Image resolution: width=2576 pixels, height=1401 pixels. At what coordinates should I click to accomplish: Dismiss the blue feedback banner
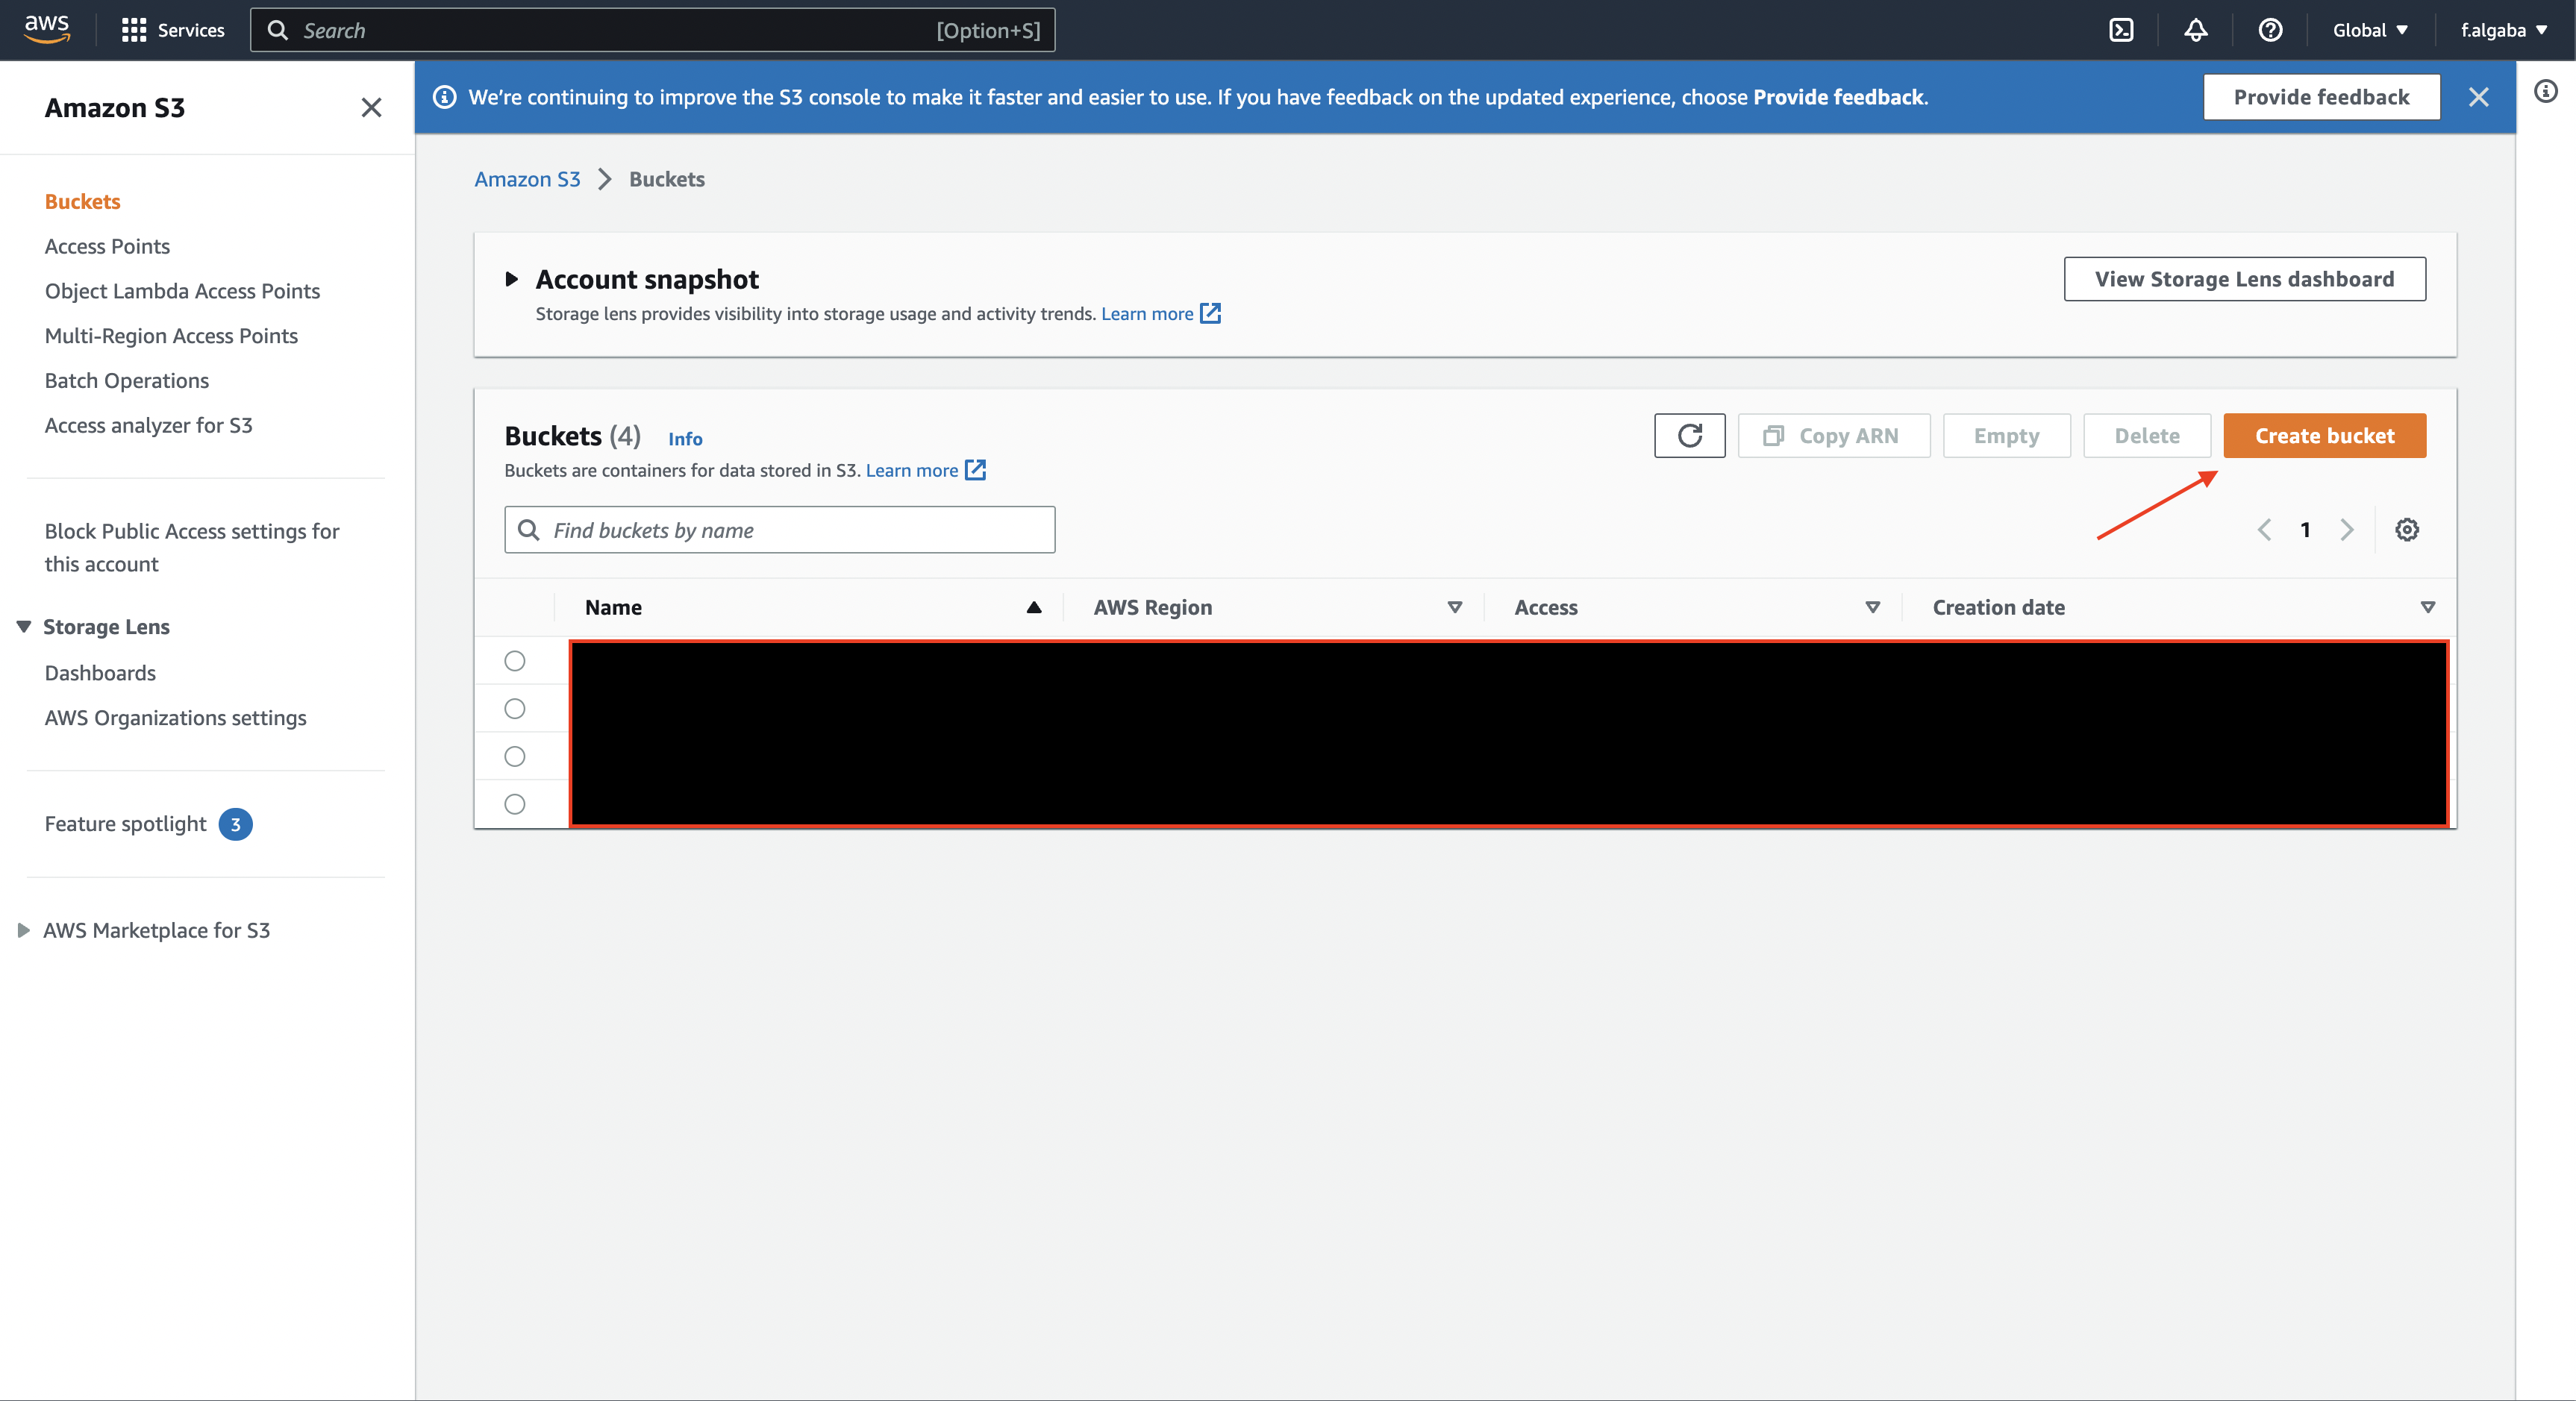tap(2478, 97)
